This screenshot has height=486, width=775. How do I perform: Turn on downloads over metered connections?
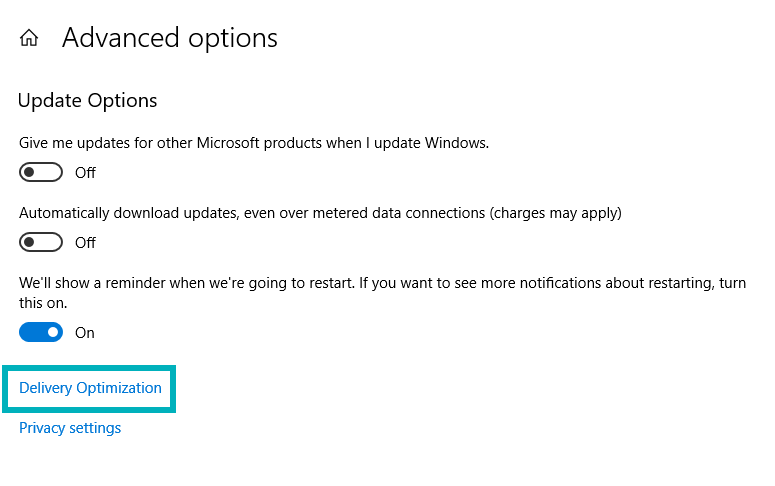coord(41,242)
